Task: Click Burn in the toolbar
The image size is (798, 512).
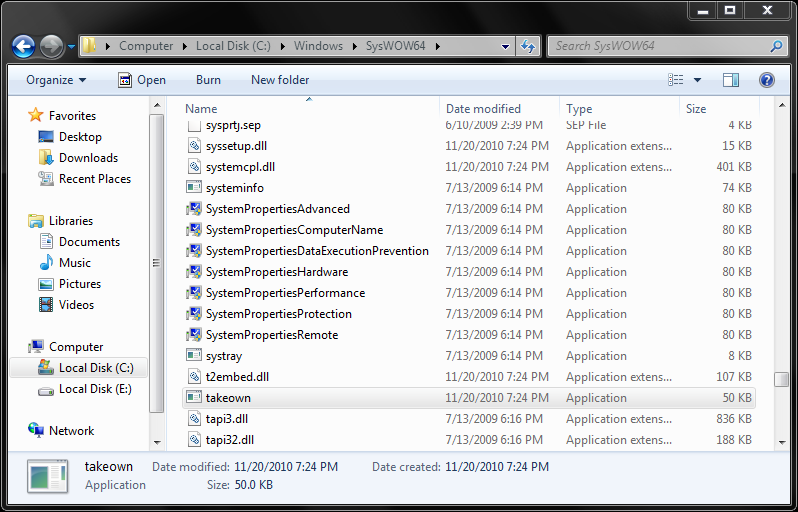Action: coord(208,80)
